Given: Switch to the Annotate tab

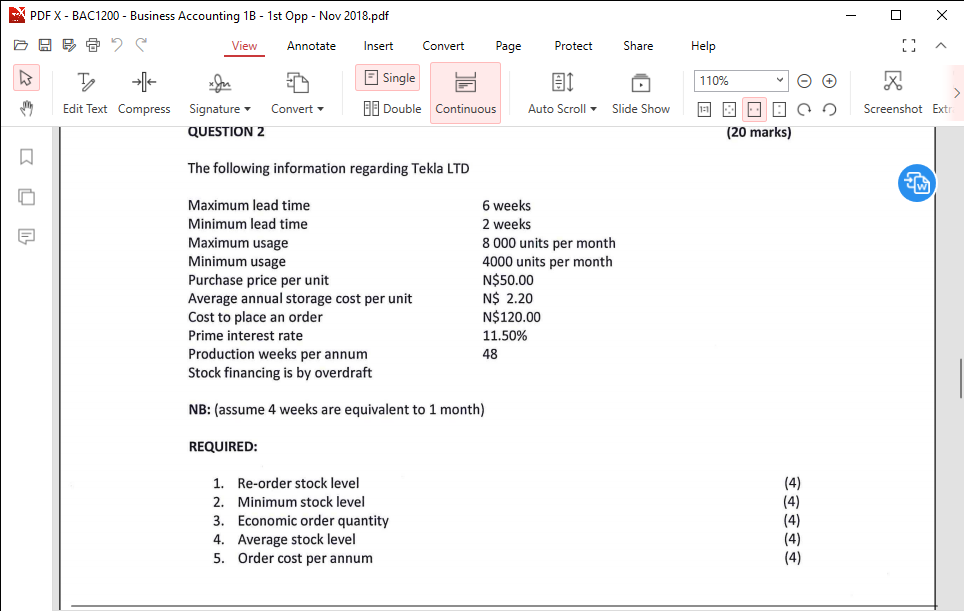Looking at the screenshot, I should [x=311, y=46].
